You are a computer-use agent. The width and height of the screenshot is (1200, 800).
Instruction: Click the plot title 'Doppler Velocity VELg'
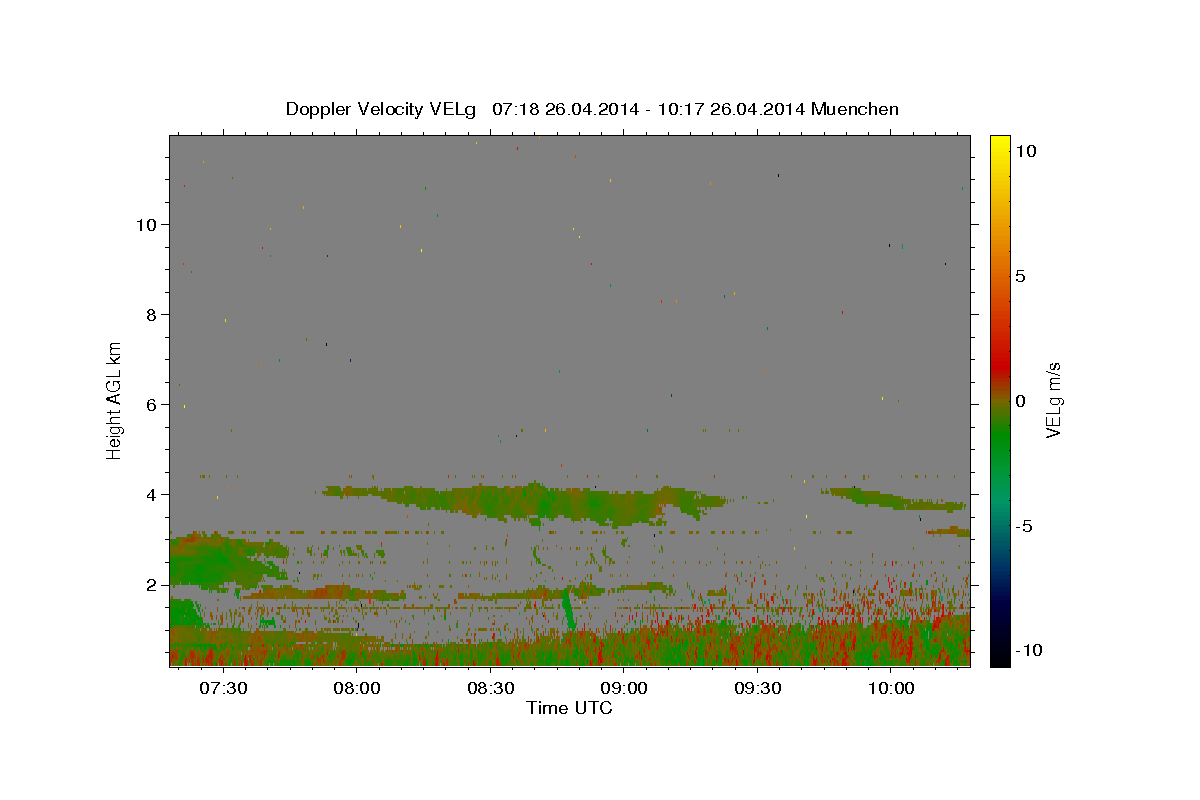pyautogui.click(x=382, y=109)
